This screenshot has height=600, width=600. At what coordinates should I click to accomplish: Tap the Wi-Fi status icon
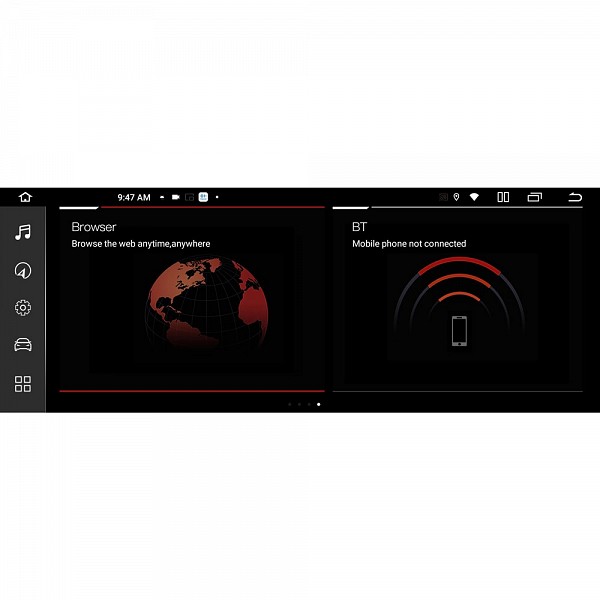(474, 197)
